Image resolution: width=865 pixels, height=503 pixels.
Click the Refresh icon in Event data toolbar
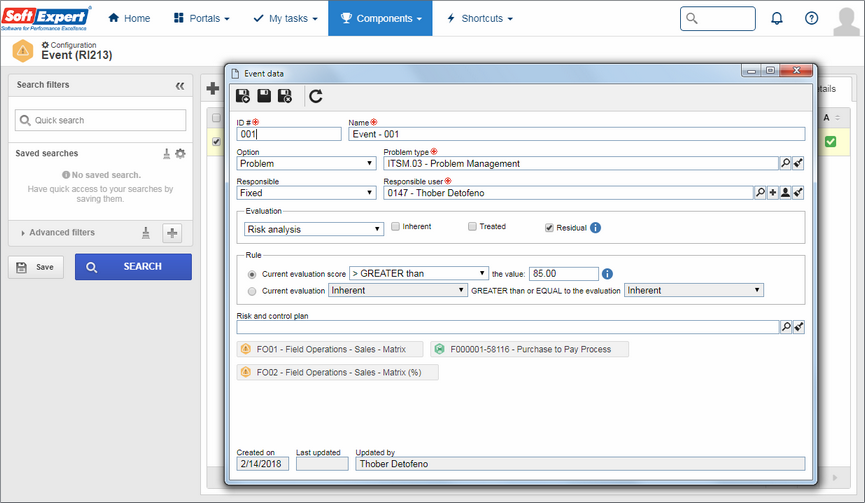click(x=316, y=96)
